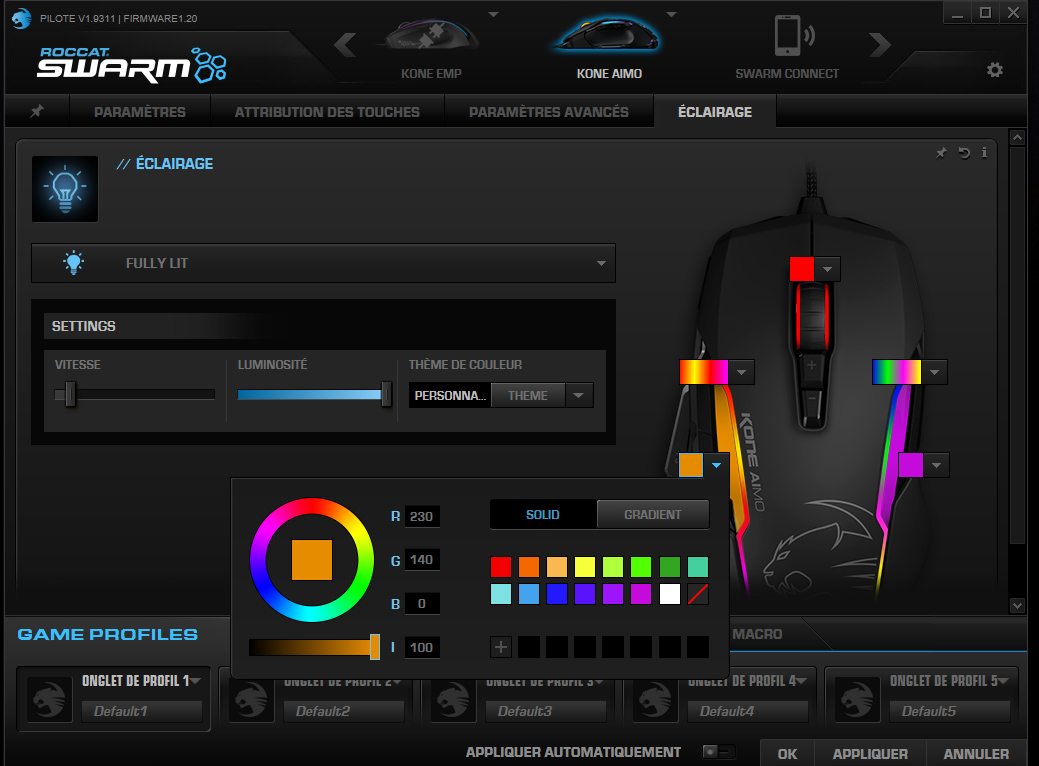This screenshot has height=766, width=1039.
Task: Click Roccat icon of profile 5
Action: click(857, 698)
